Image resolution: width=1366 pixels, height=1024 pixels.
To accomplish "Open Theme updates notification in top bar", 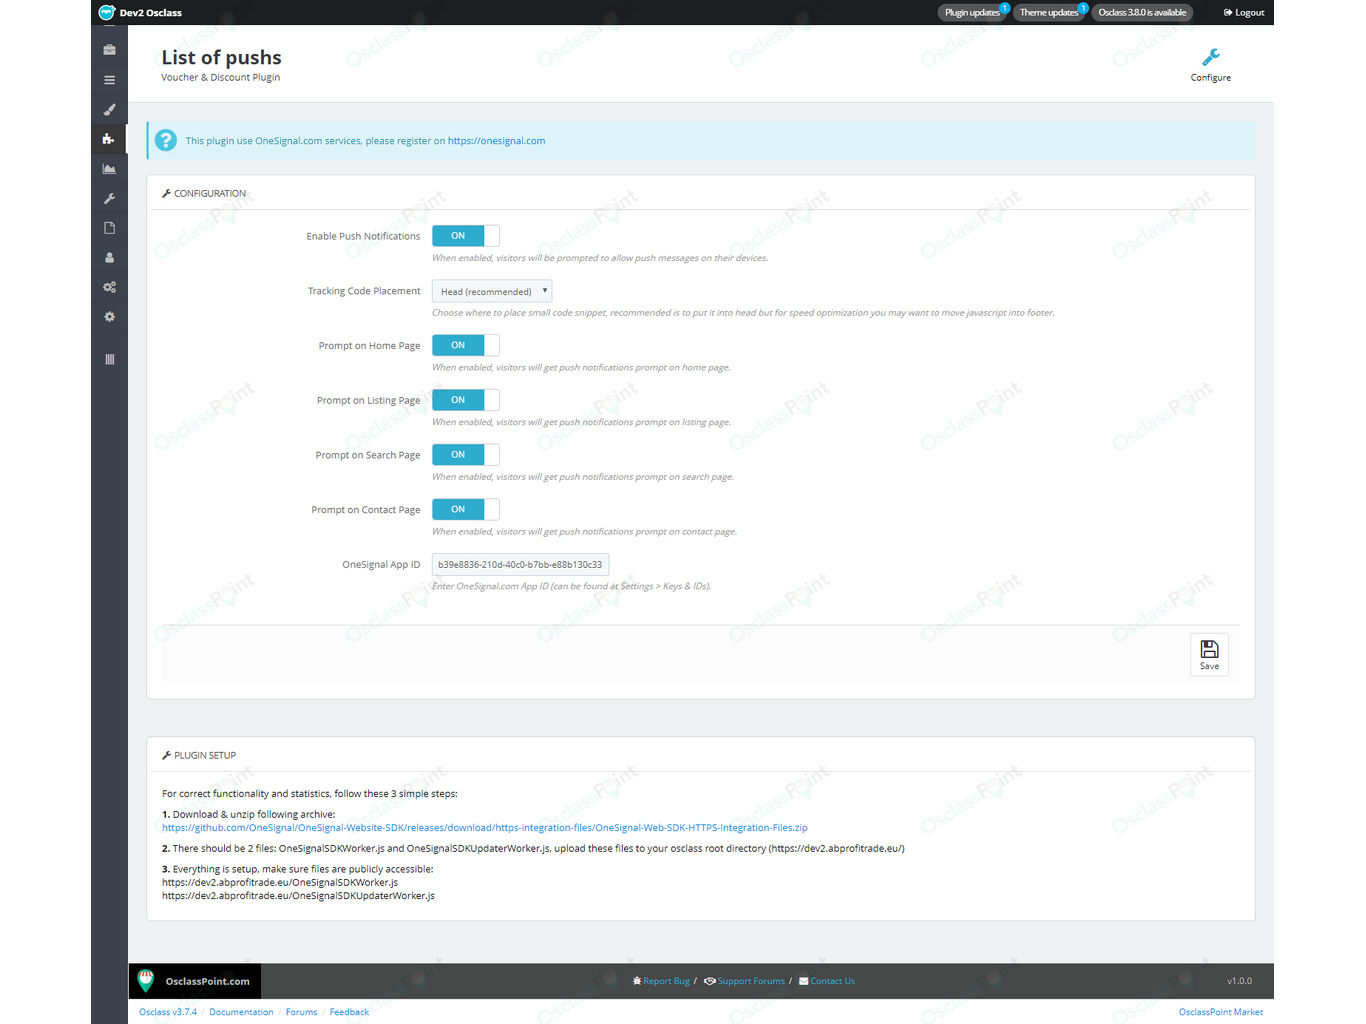I will (1049, 13).
